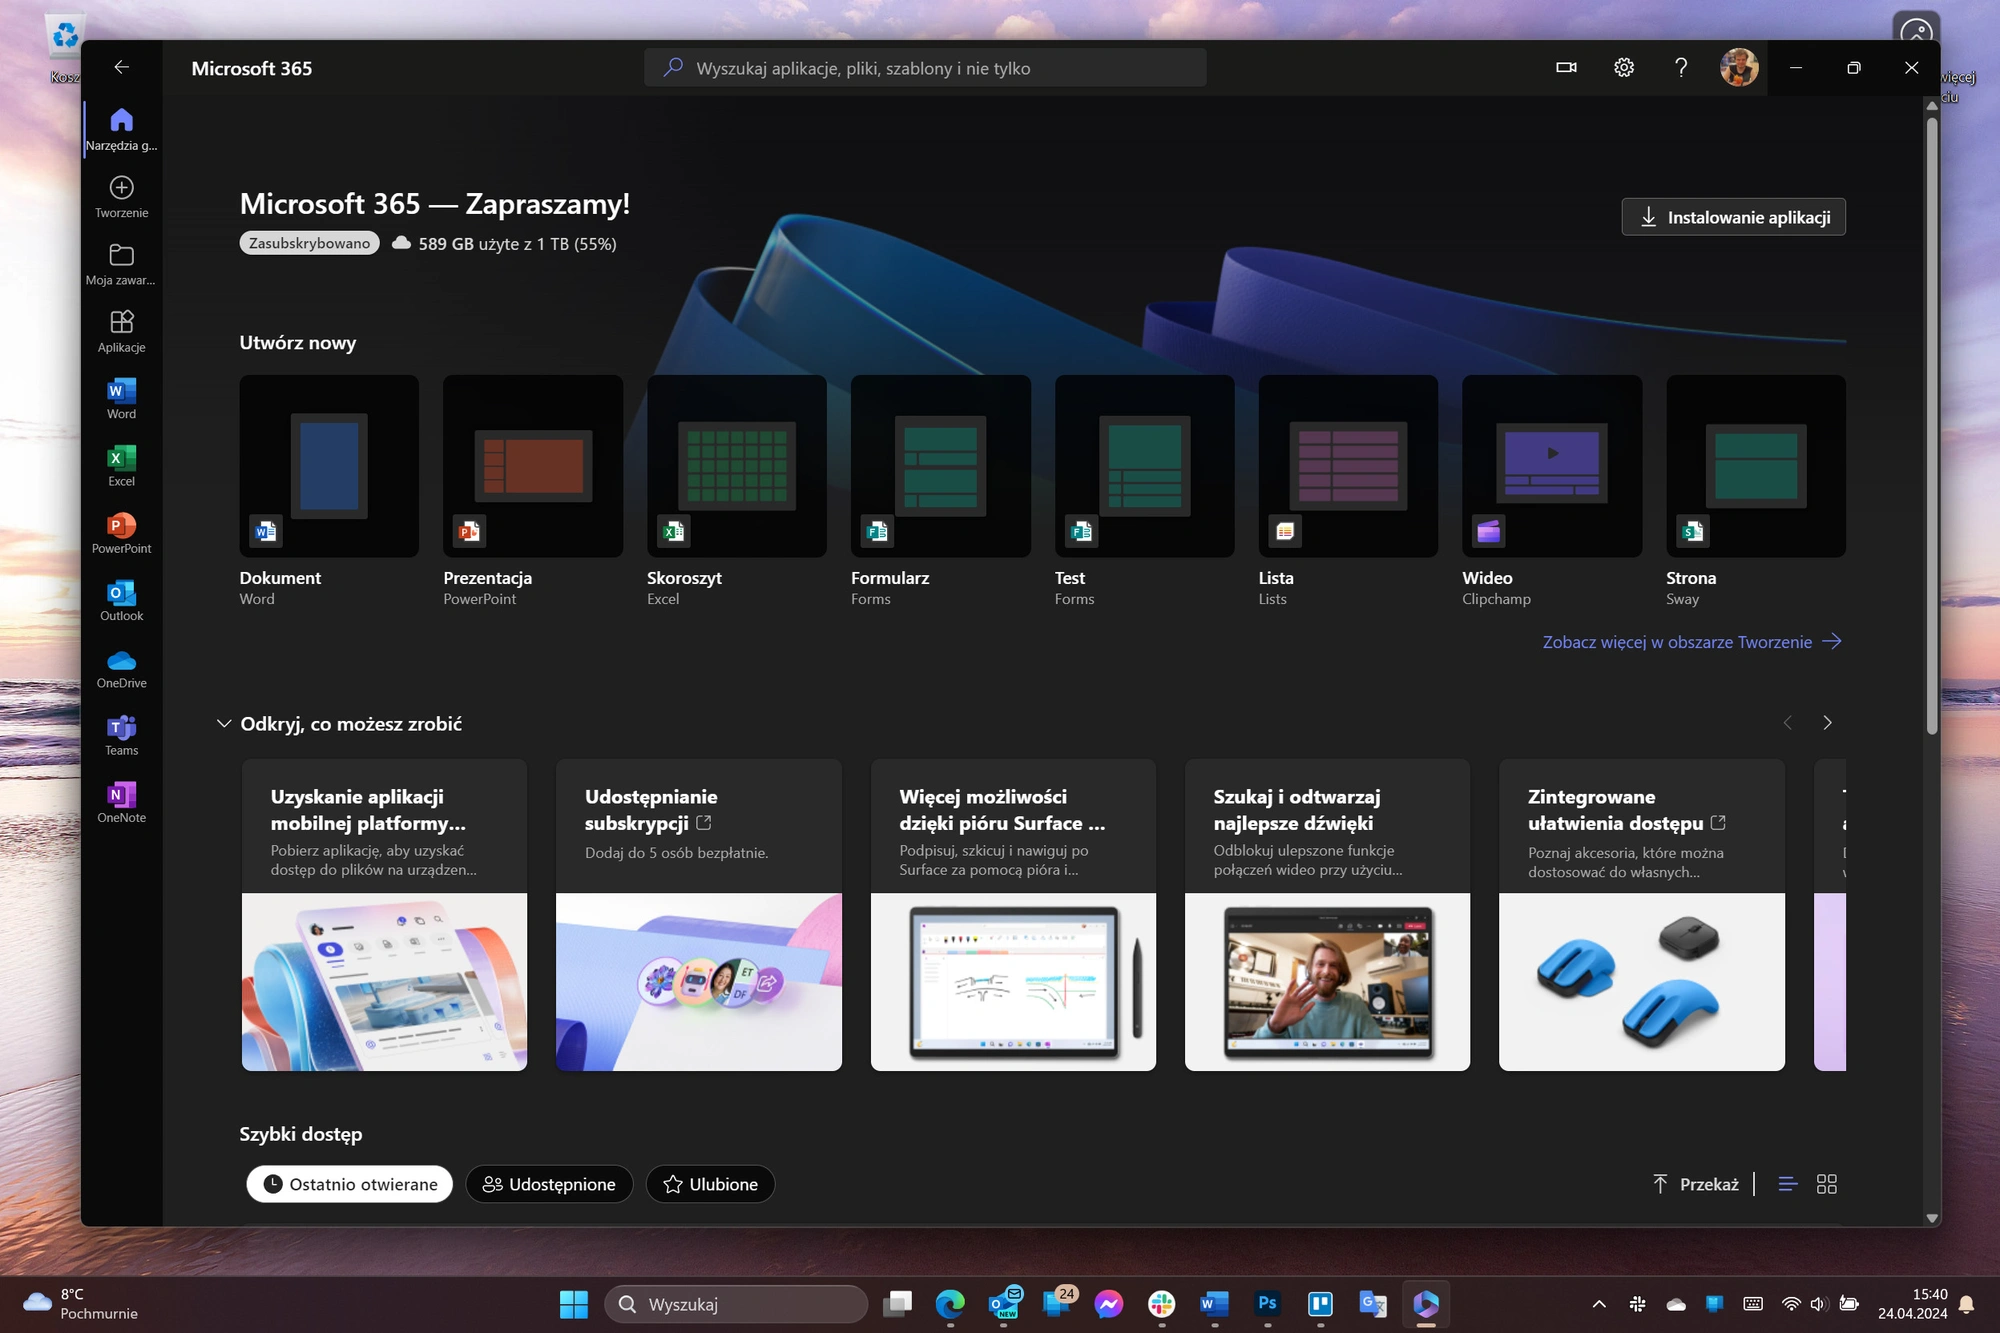Switch to grid view in Szybki dostęp
The width and height of the screenshot is (2000, 1333).
[x=1827, y=1184]
